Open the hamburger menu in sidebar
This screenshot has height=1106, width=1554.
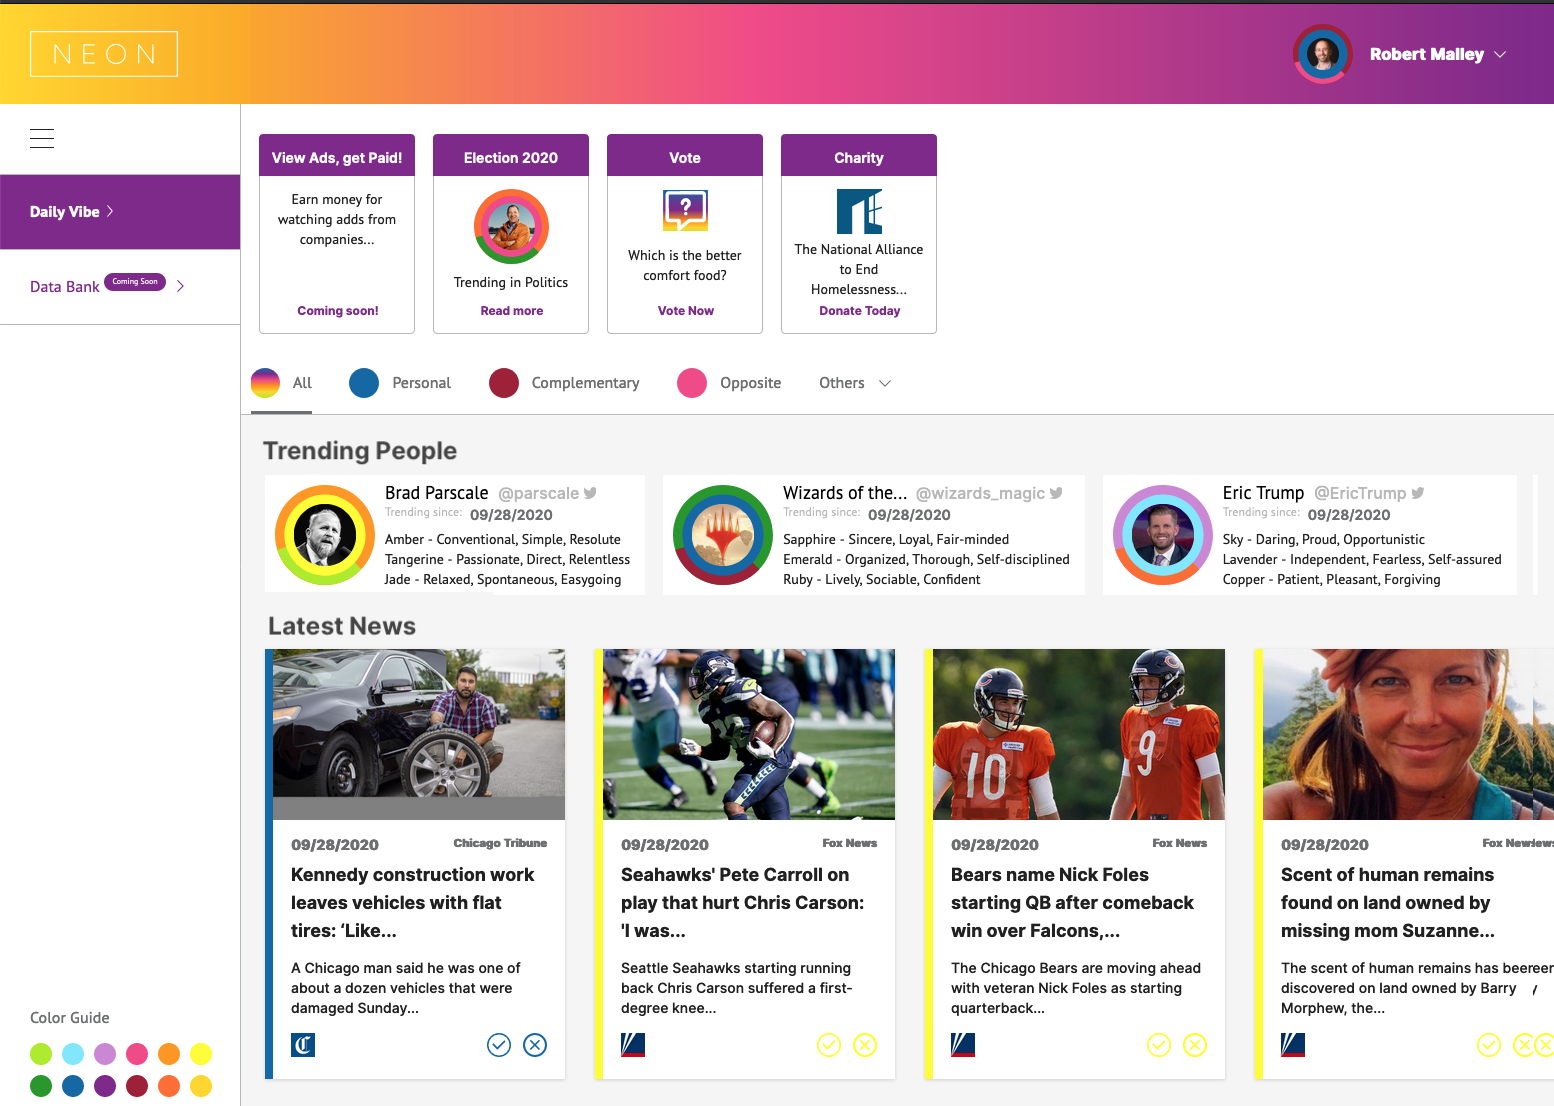click(x=42, y=138)
